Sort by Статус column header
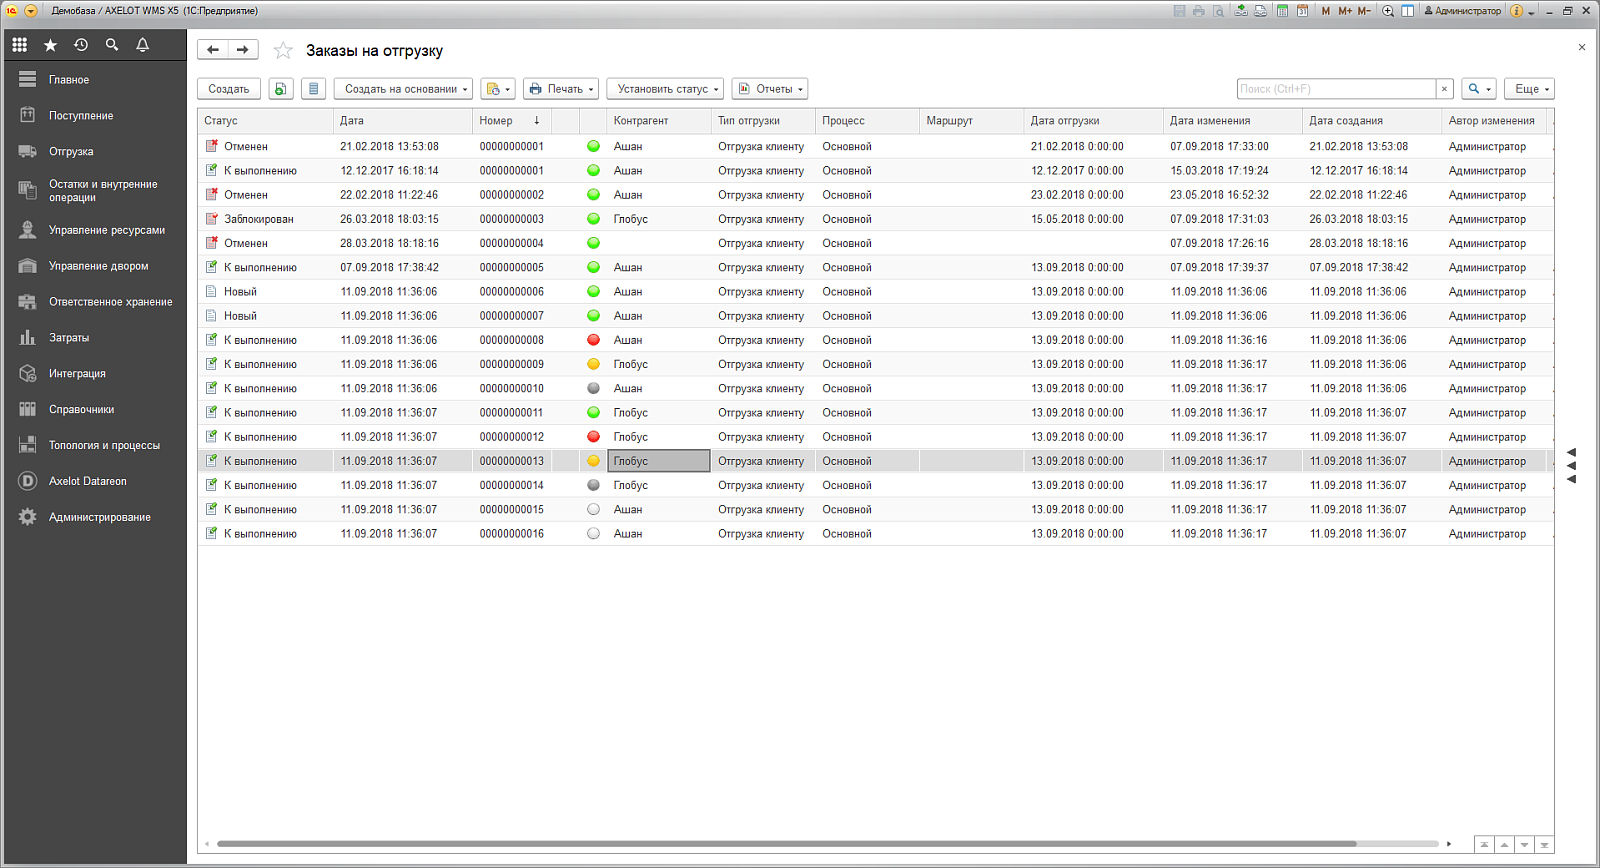Screen dimensions: 1600x868 [x=265, y=121]
